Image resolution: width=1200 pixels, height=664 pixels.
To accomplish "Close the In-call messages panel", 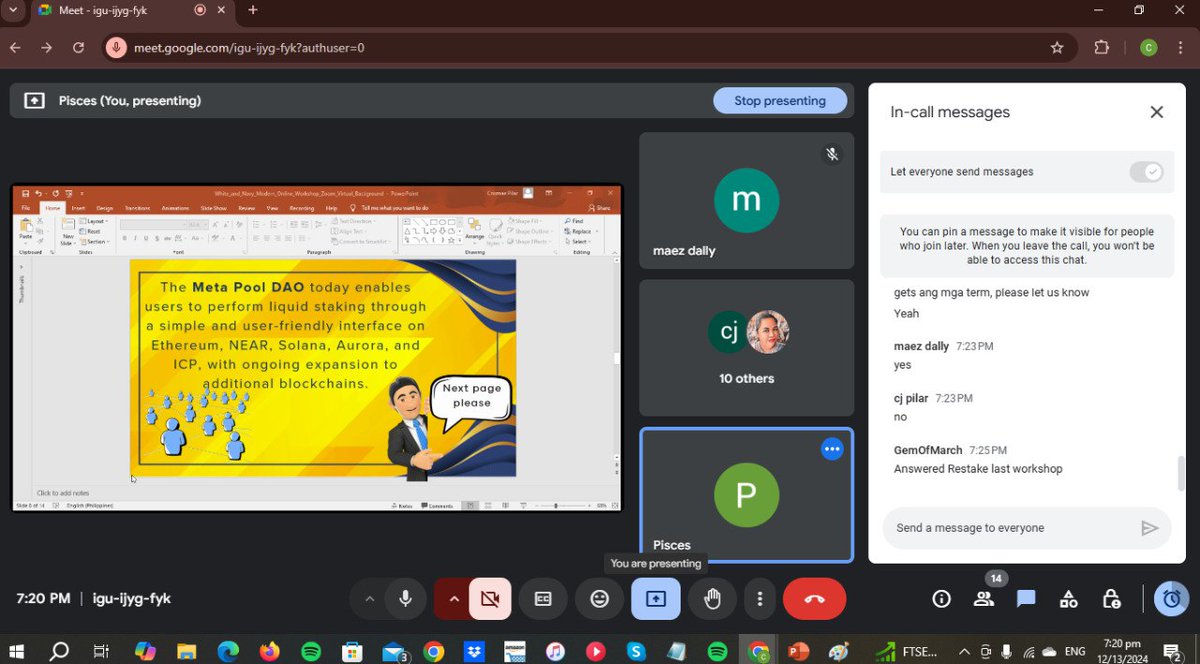I will (x=1157, y=112).
